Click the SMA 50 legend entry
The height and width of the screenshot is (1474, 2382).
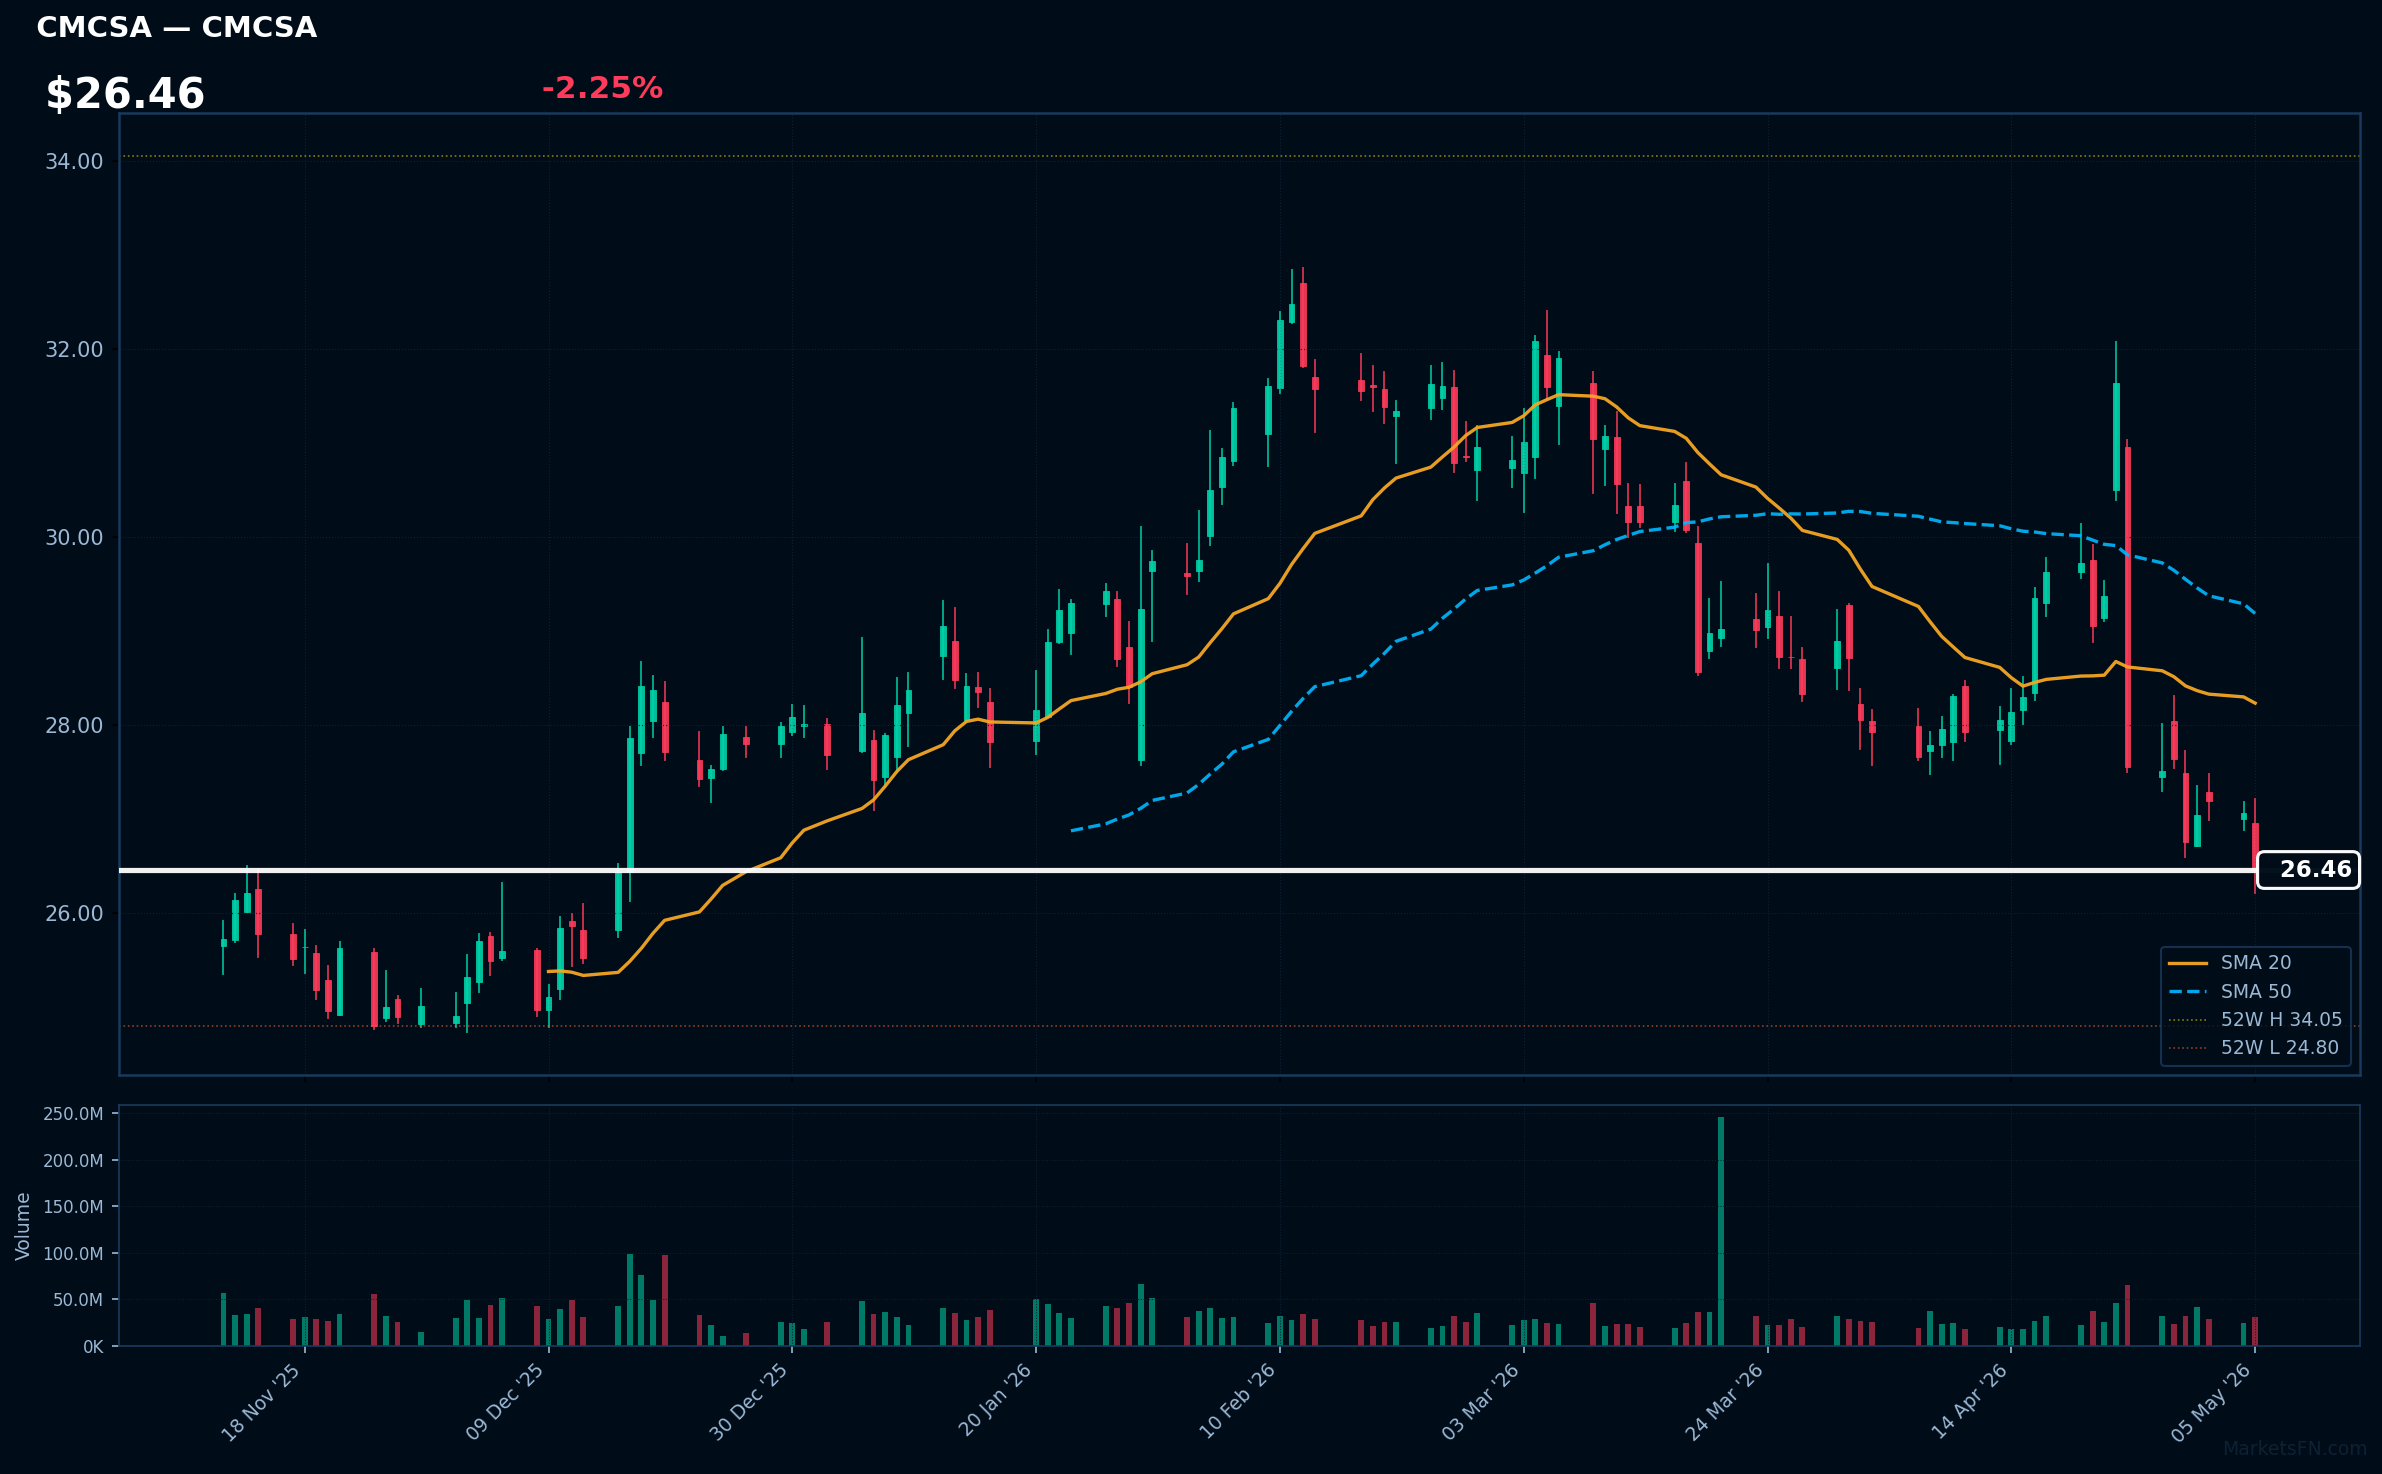(2255, 992)
